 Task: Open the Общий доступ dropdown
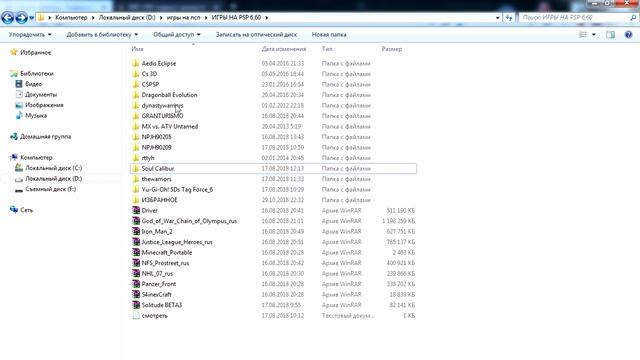pos(177,35)
